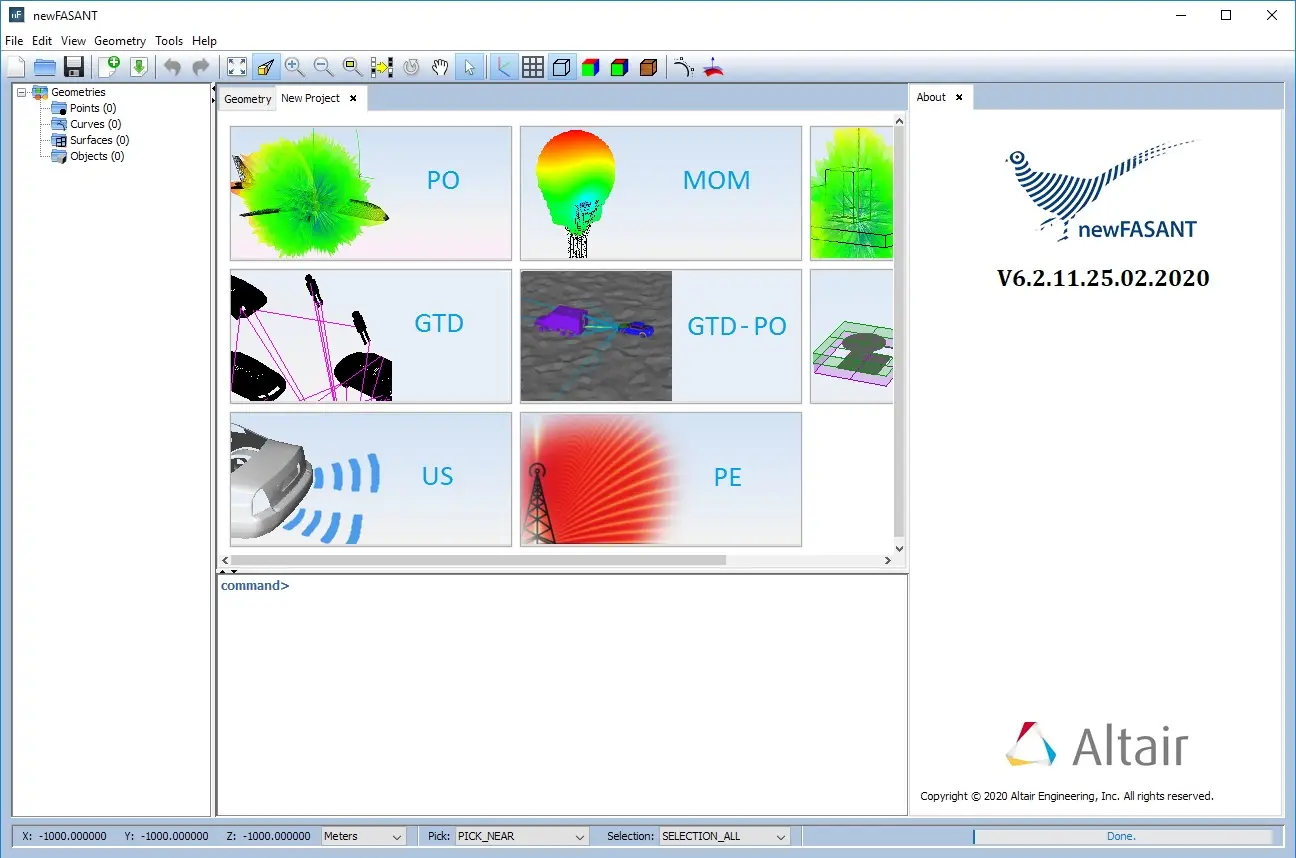Close the About panel tab

[x=959, y=97]
